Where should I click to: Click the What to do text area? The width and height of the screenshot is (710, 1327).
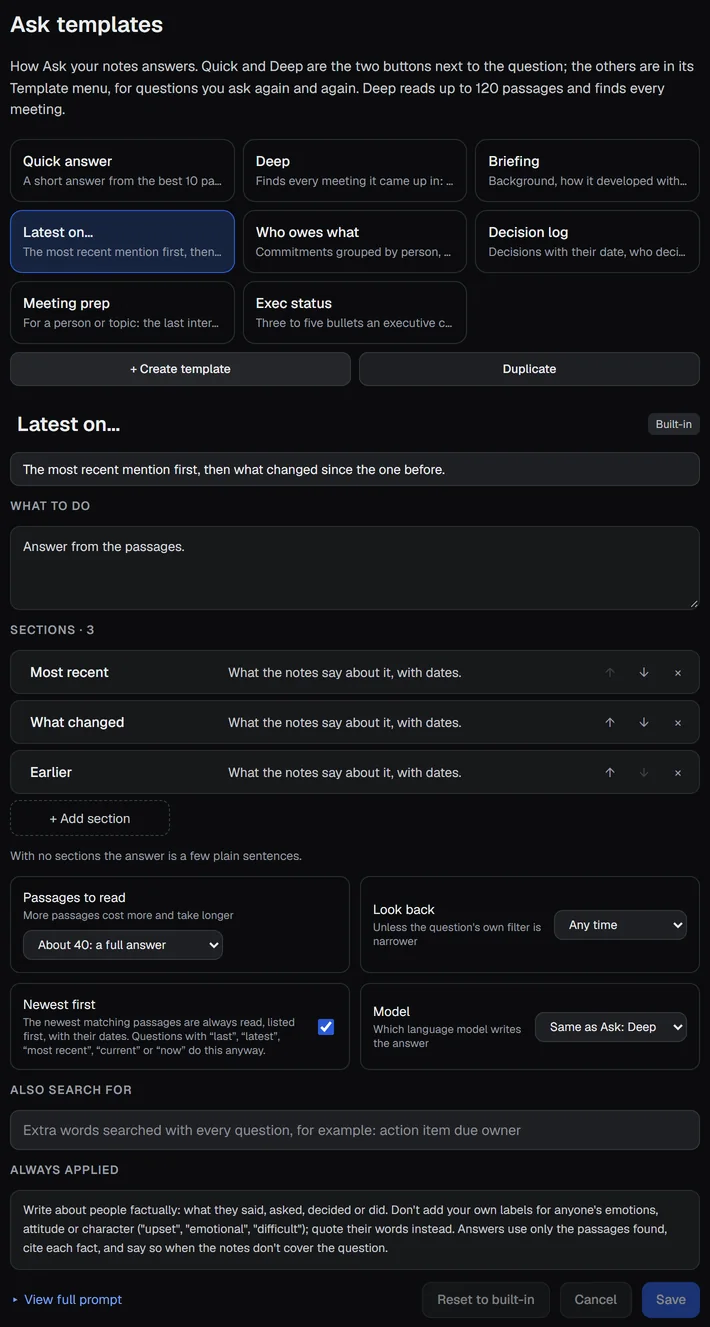pyautogui.click(x=355, y=568)
